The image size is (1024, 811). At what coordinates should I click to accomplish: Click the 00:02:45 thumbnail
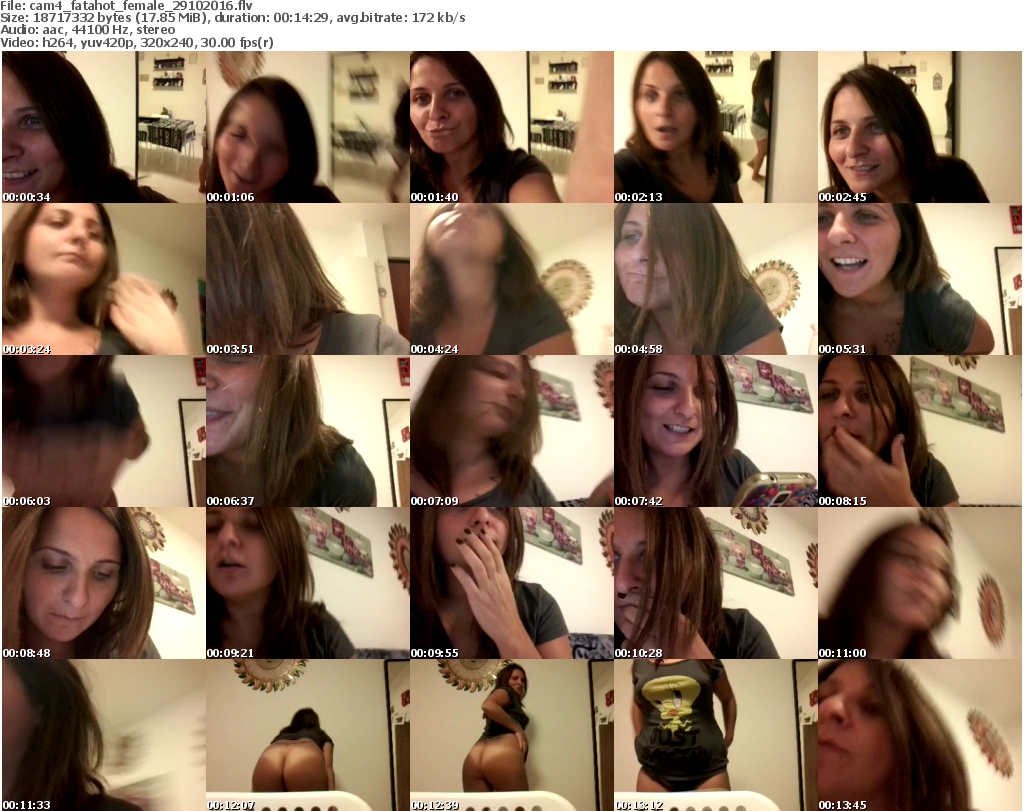coord(919,127)
